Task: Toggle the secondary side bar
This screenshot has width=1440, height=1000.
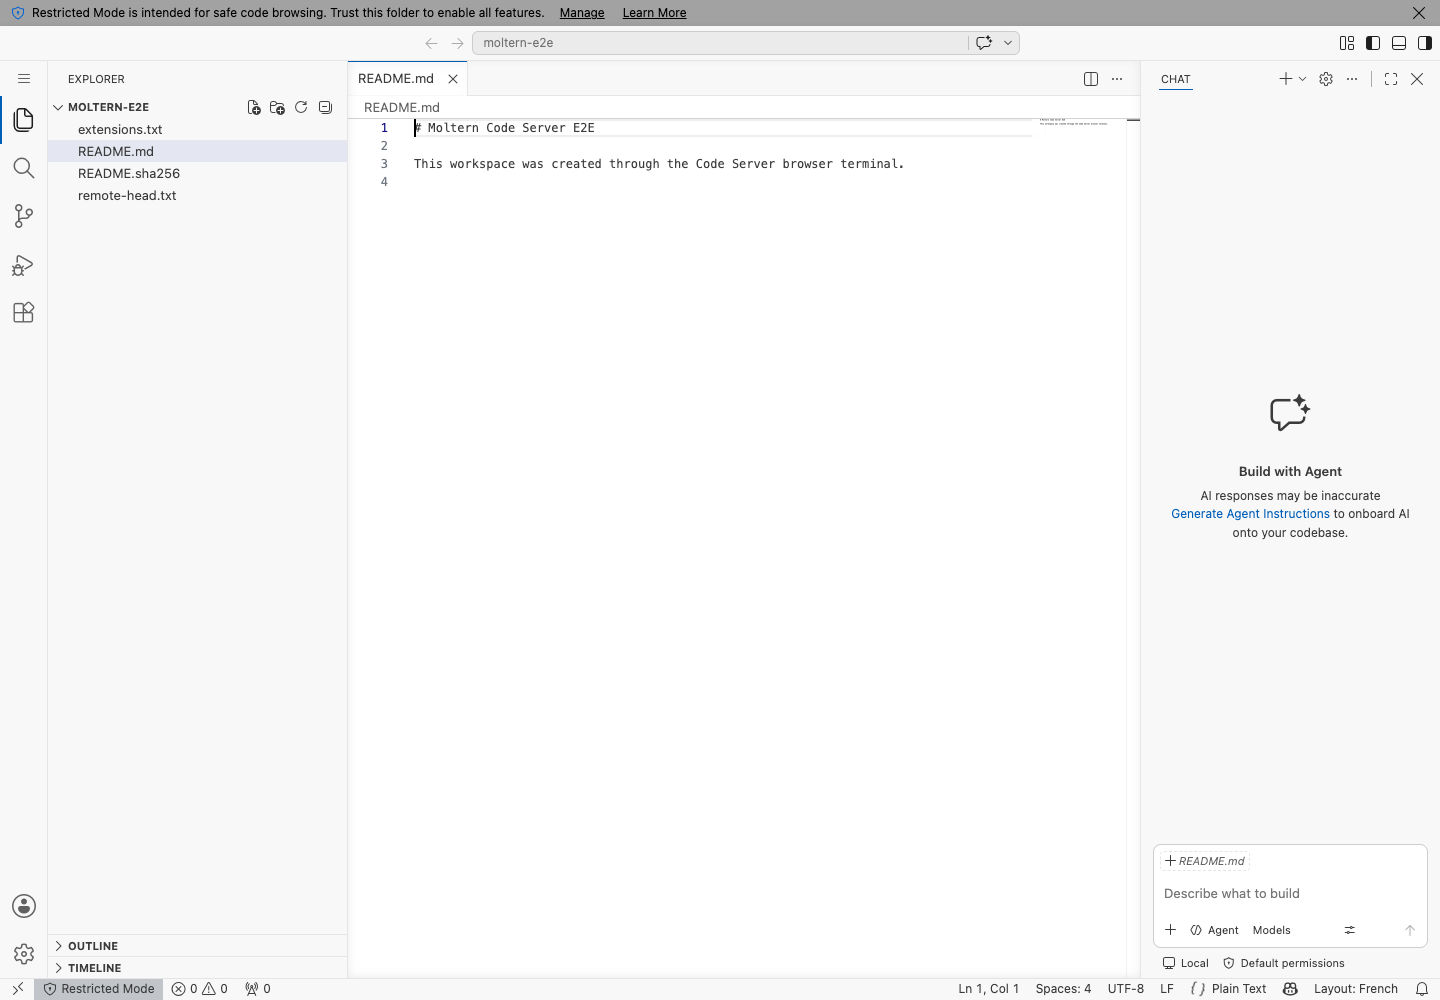Action: 1425,43
